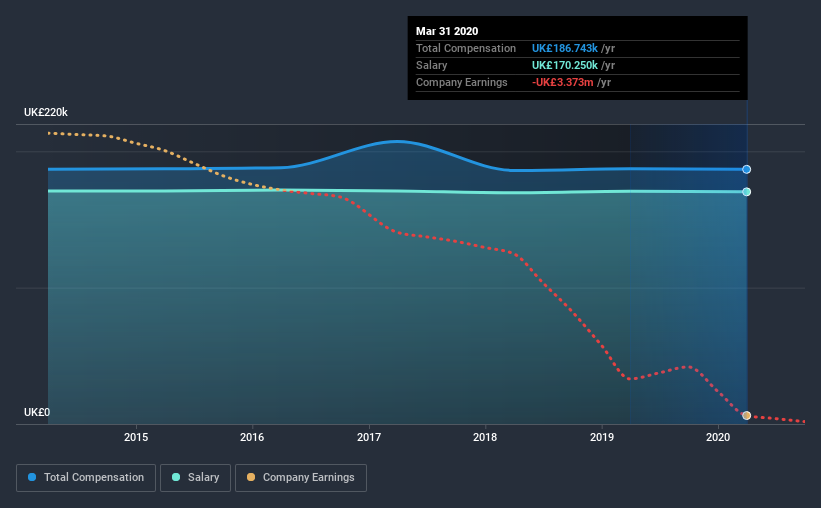The width and height of the screenshot is (821, 508).
Task: Click the UK£0 y-axis label
Action: point(37,413)
